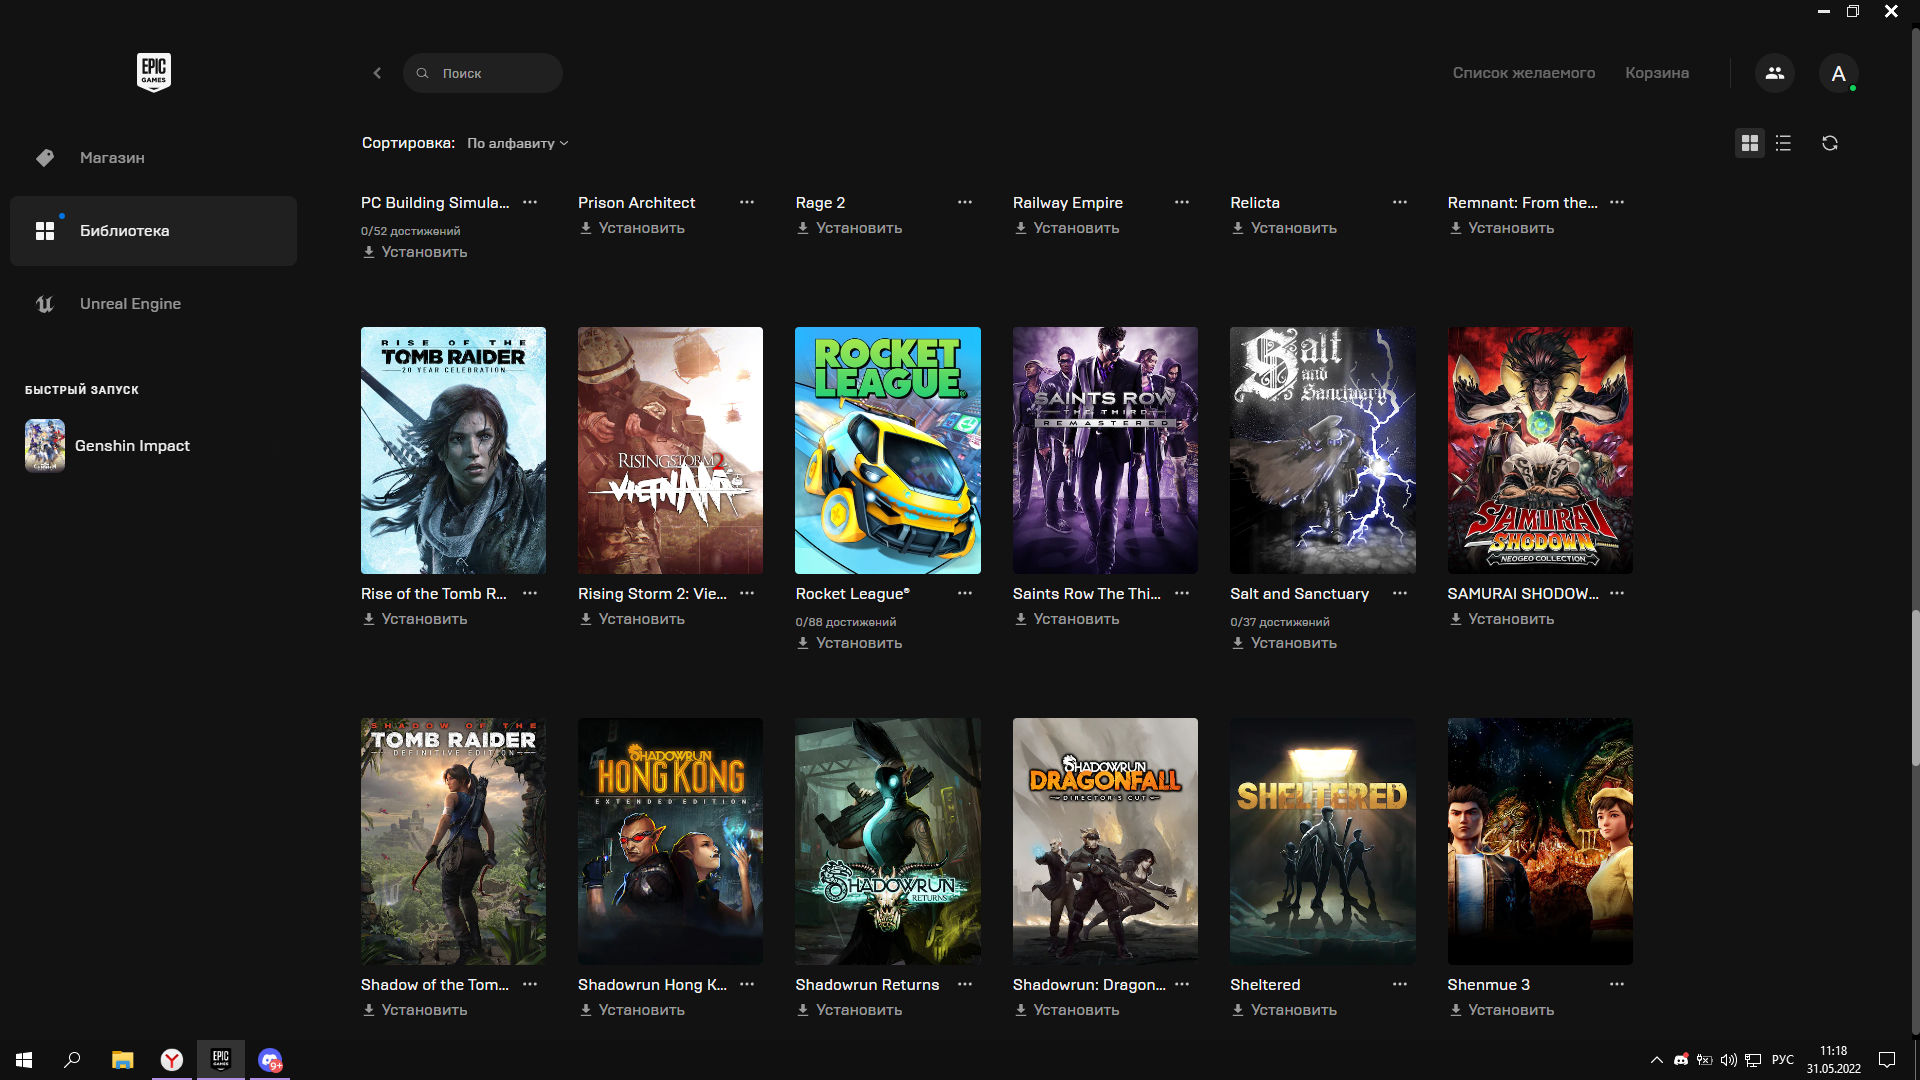
Task: Open the sort order dropdown По алфавиту
Action: (517, 143)
